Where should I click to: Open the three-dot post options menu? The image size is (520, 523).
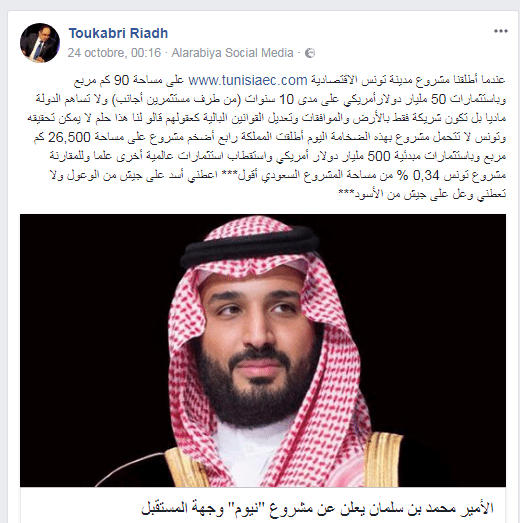tap(501, 31)
